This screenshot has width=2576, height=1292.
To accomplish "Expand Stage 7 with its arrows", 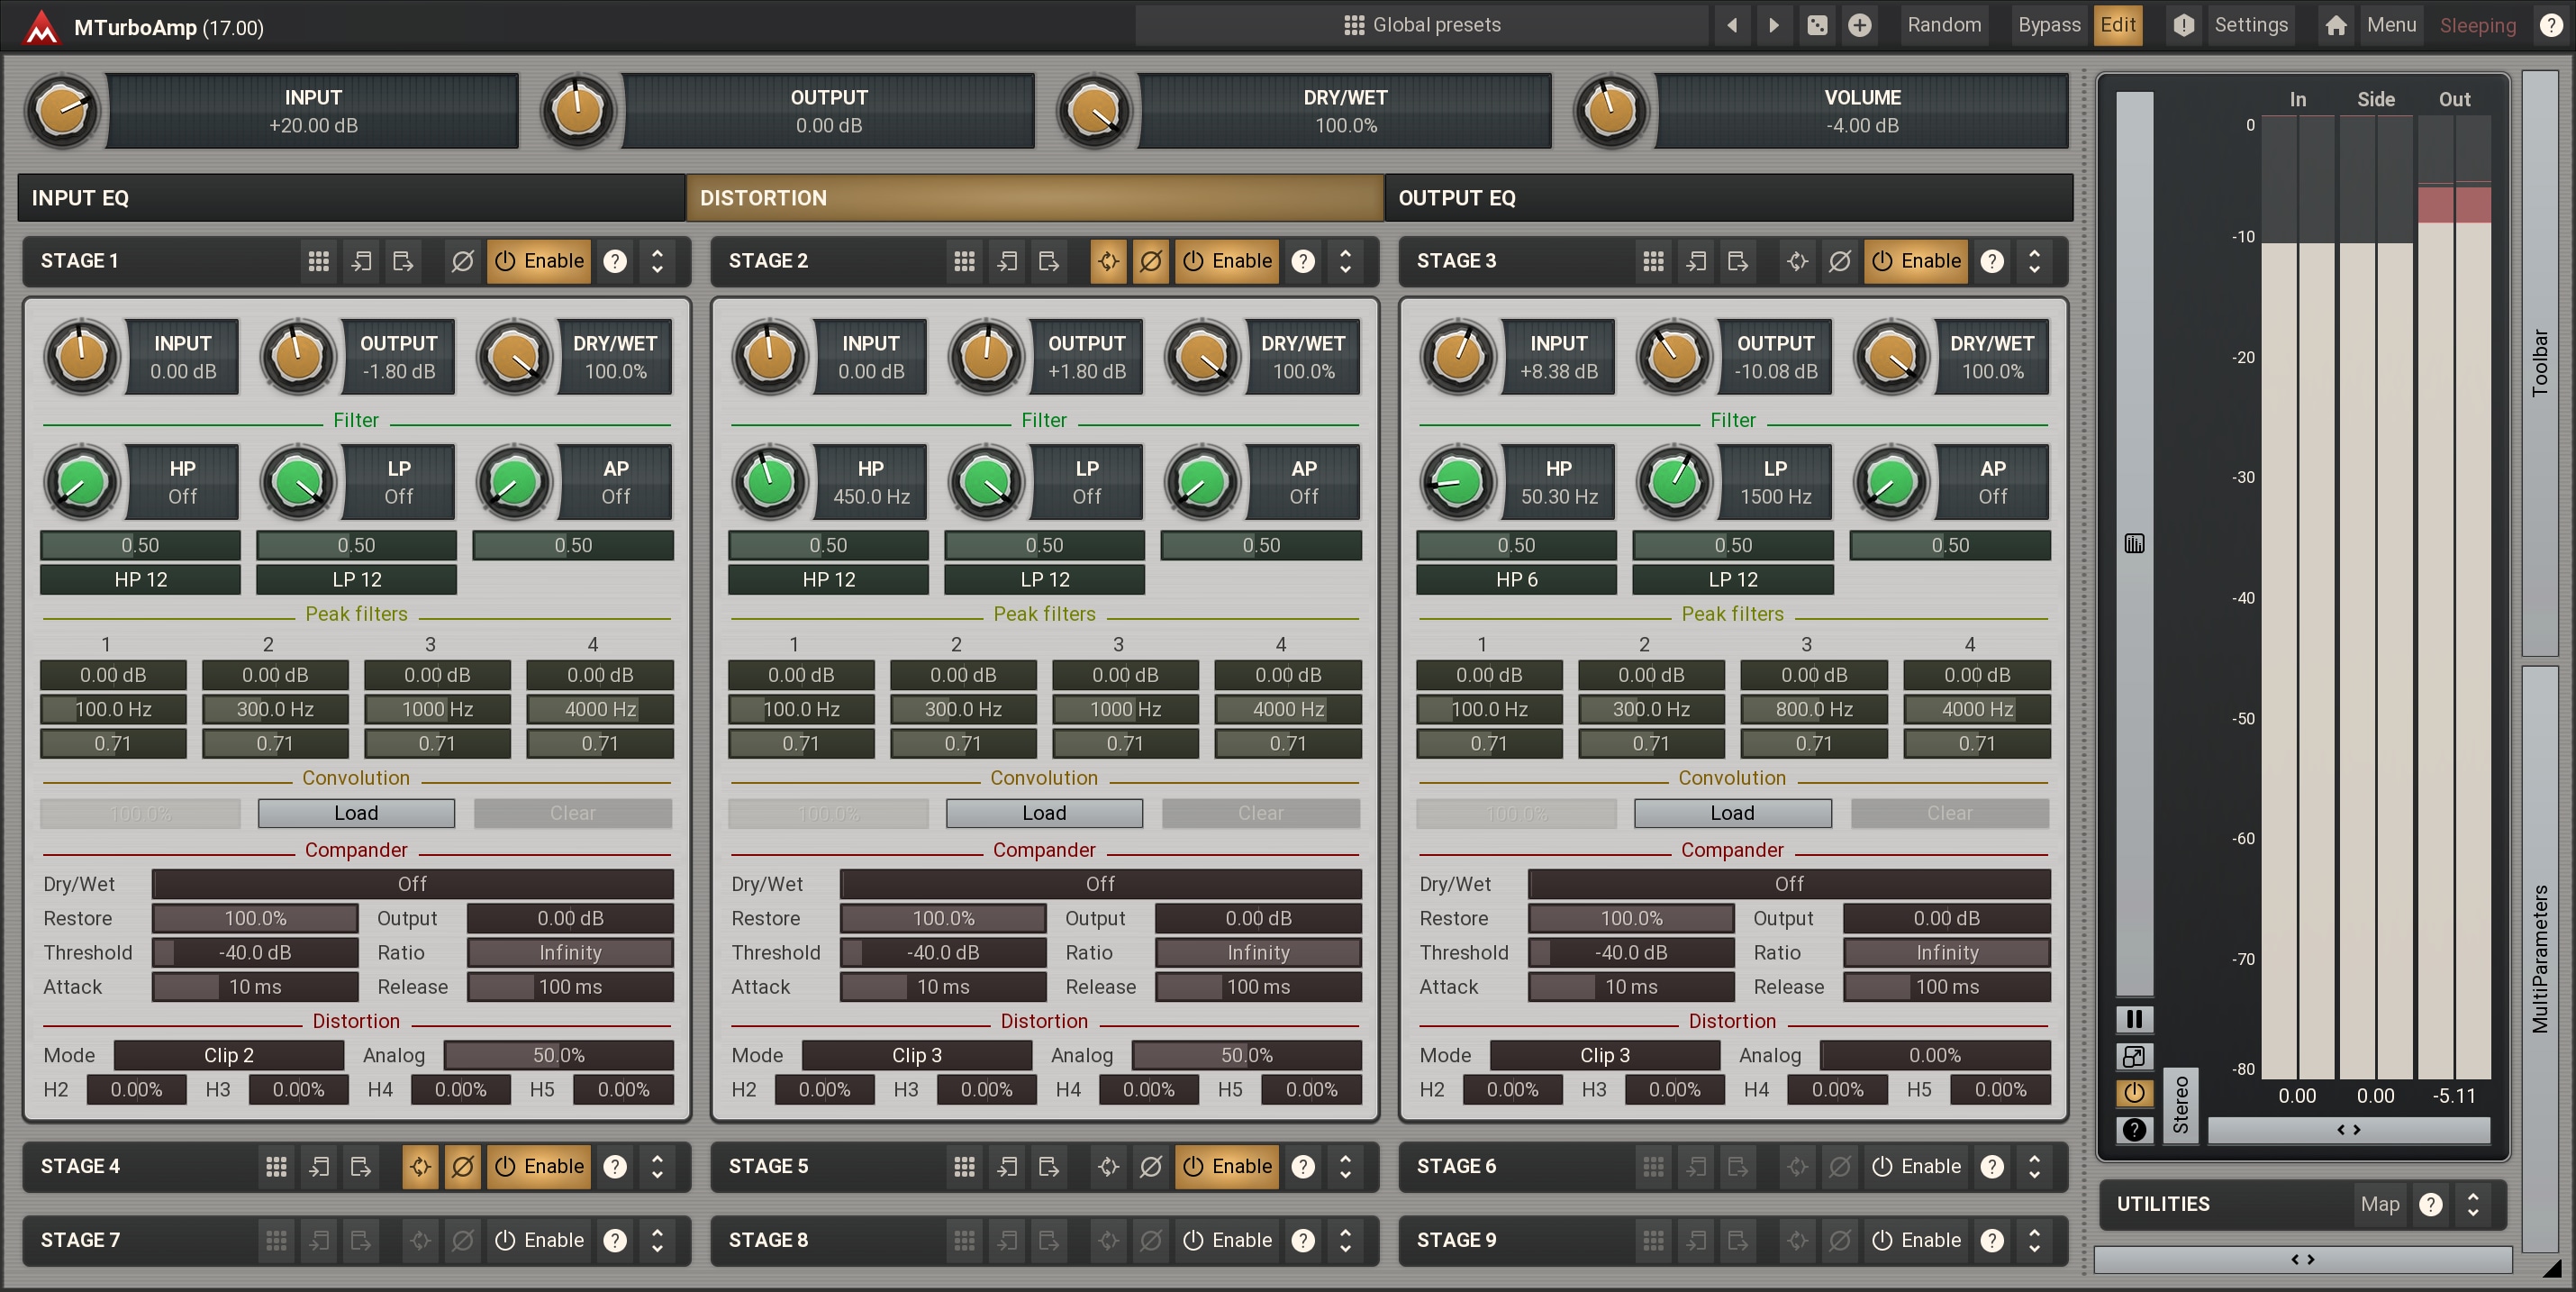I will (x=657, y=1240).
